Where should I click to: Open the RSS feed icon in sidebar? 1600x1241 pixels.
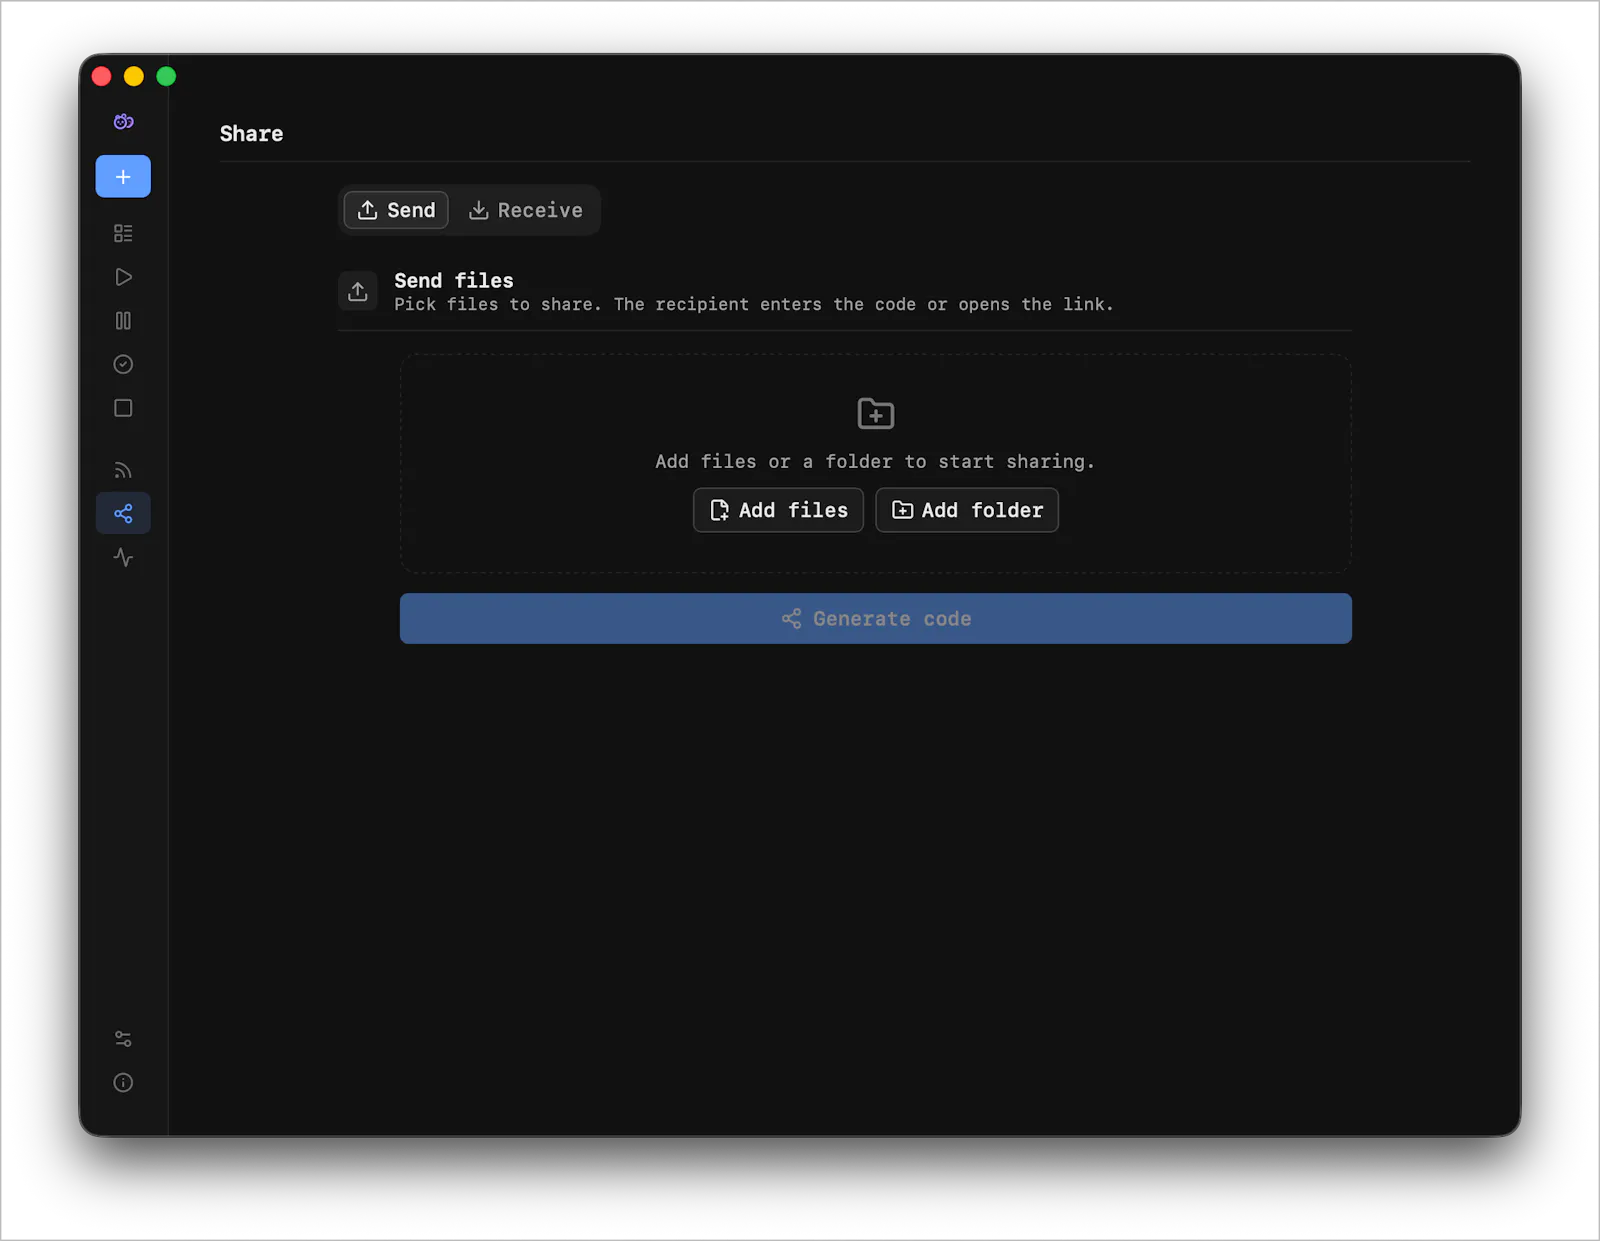(123, 470)
